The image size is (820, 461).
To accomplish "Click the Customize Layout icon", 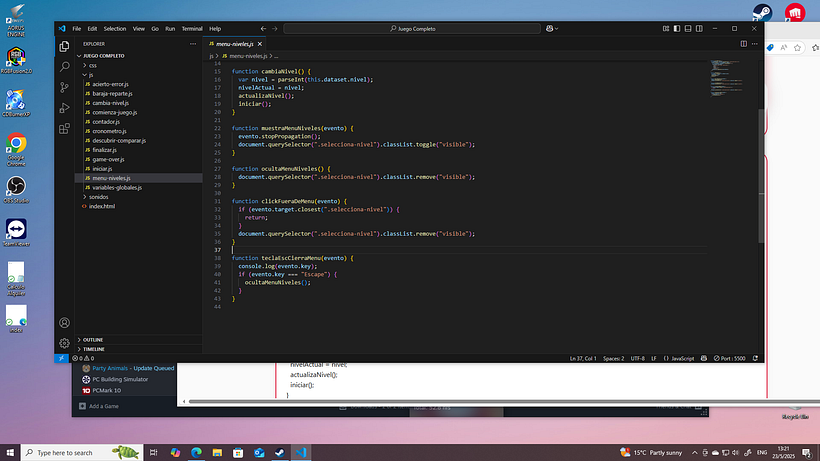I will (666, 29).
